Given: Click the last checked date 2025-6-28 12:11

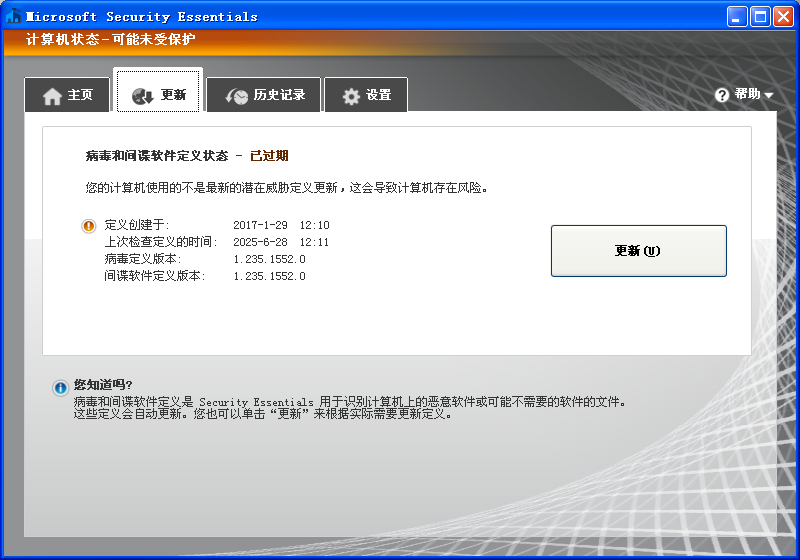Looking at the screenshot, I should 281,242.
